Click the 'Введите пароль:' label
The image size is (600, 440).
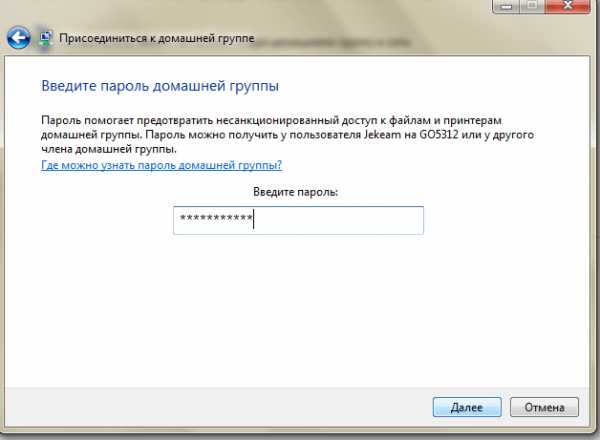[x=297, y=191]
